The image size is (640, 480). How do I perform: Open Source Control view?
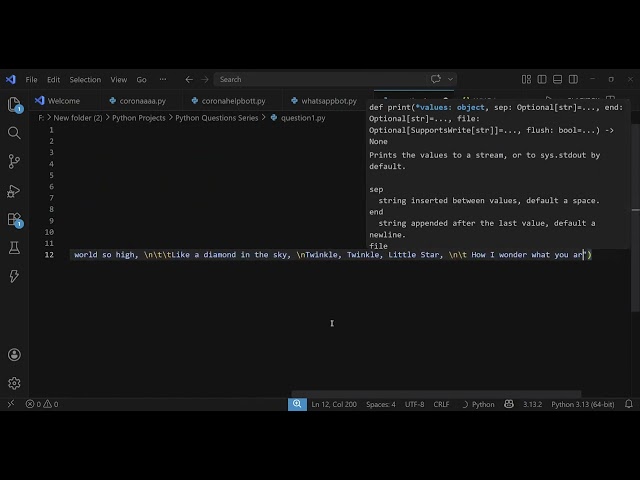[14, 161]
